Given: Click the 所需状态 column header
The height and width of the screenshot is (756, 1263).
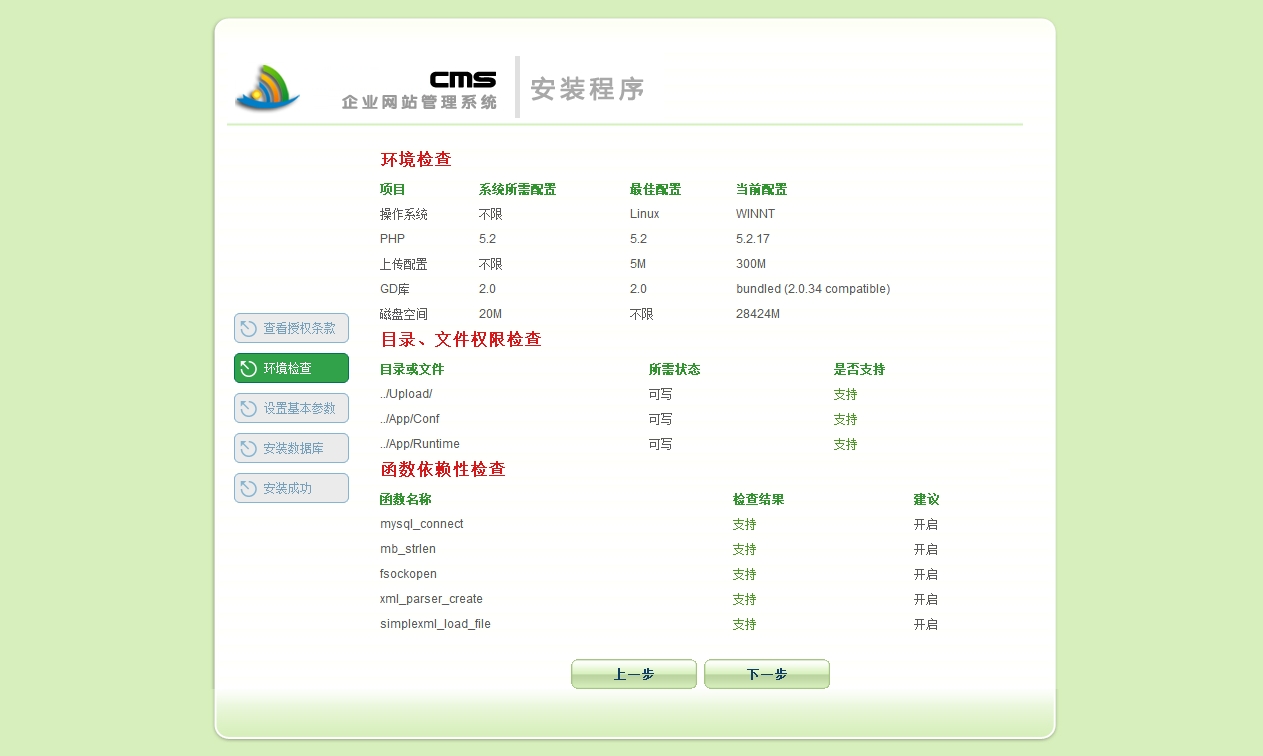Looking at the screenshot, I should 674,369.
